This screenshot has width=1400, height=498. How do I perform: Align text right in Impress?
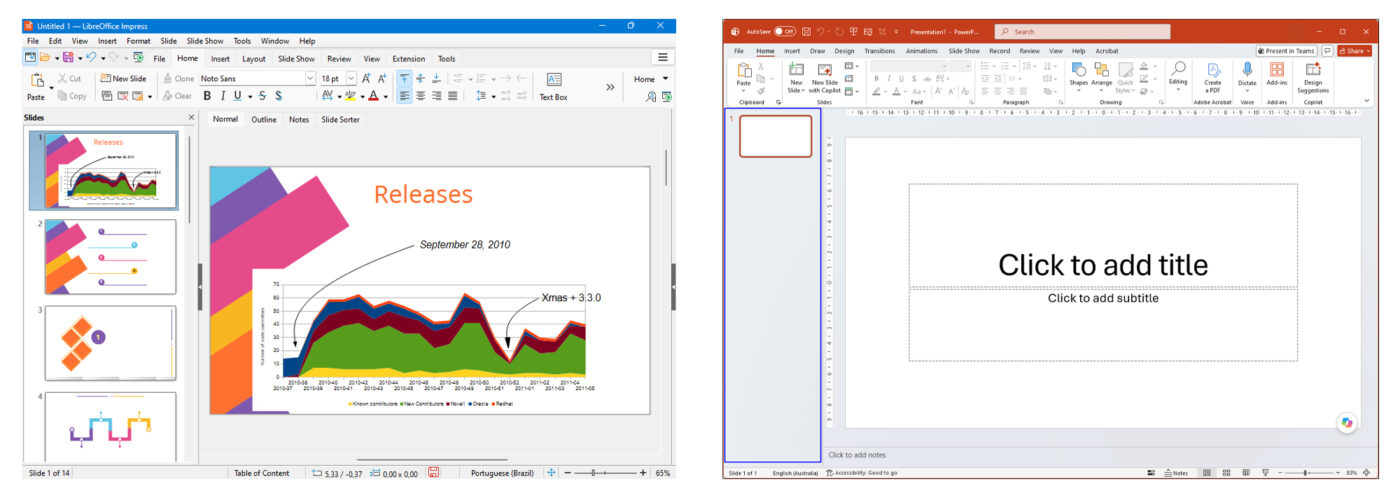[x=437, y=96]
